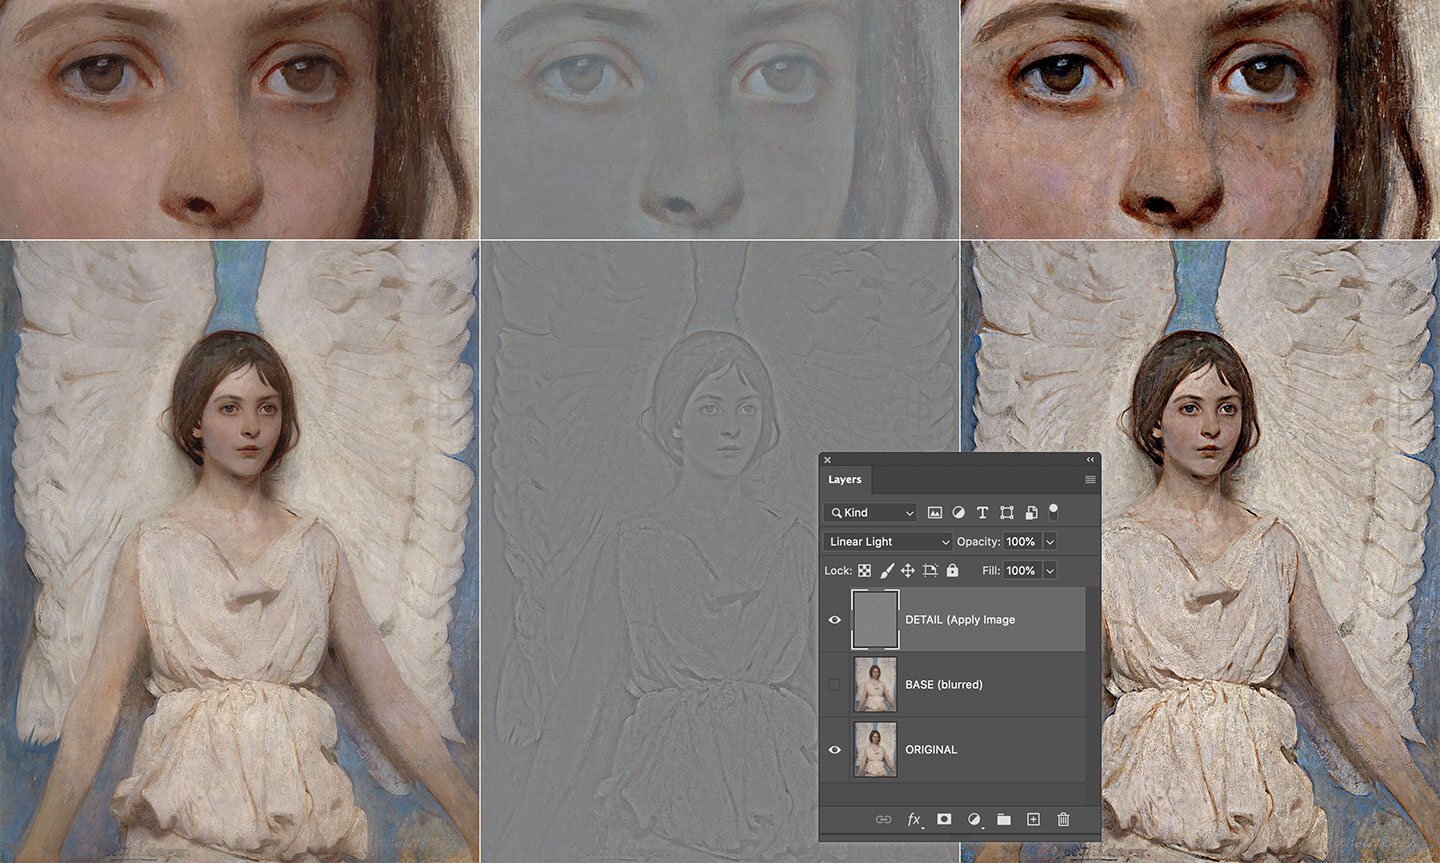Create a new layer plus icon
The width and height of the screenshot is (1440, 863).
[1033, 819]
